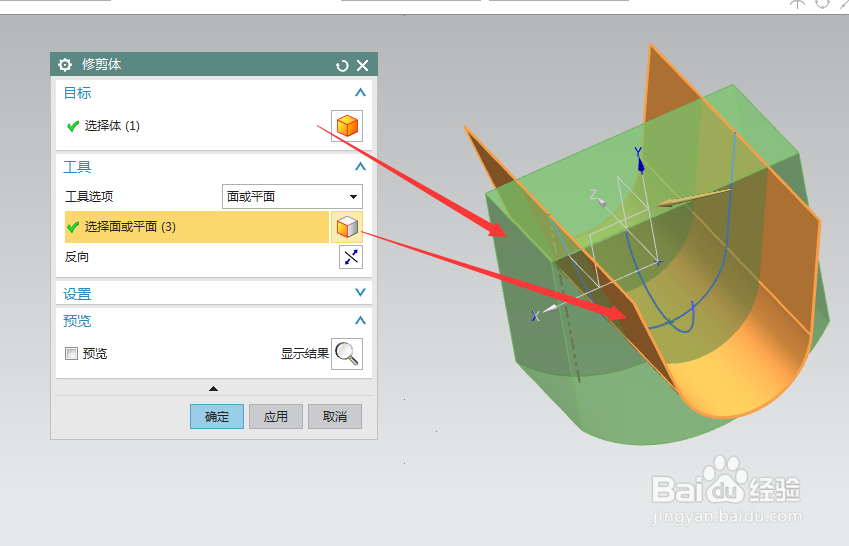Click the 显示结果 magnifier icon
Image resolution: width=849 pixels, height=546 pixels.
click(347, 354)
